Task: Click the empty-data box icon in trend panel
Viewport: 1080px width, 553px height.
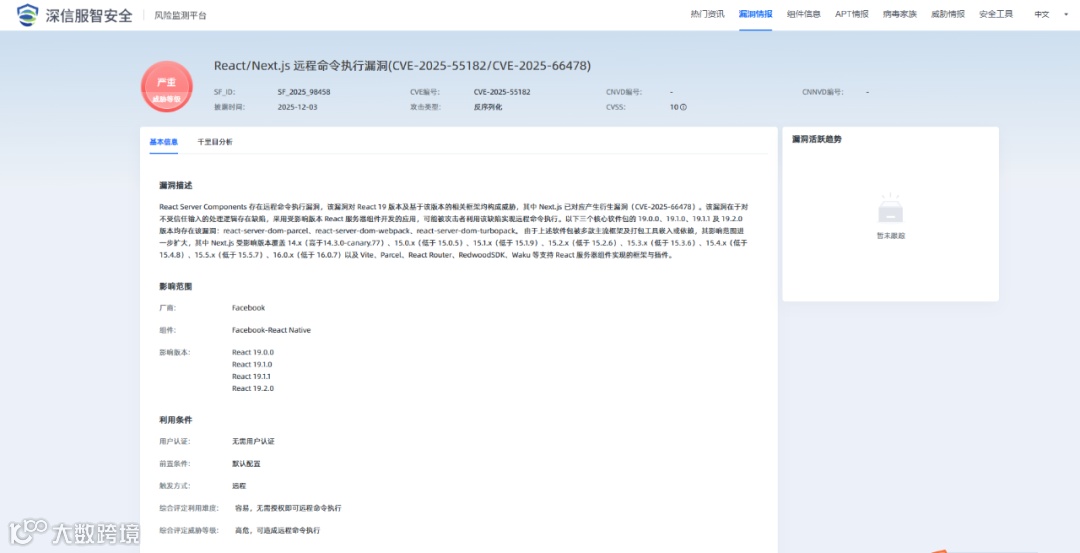Action: click(x=891, y=209)
